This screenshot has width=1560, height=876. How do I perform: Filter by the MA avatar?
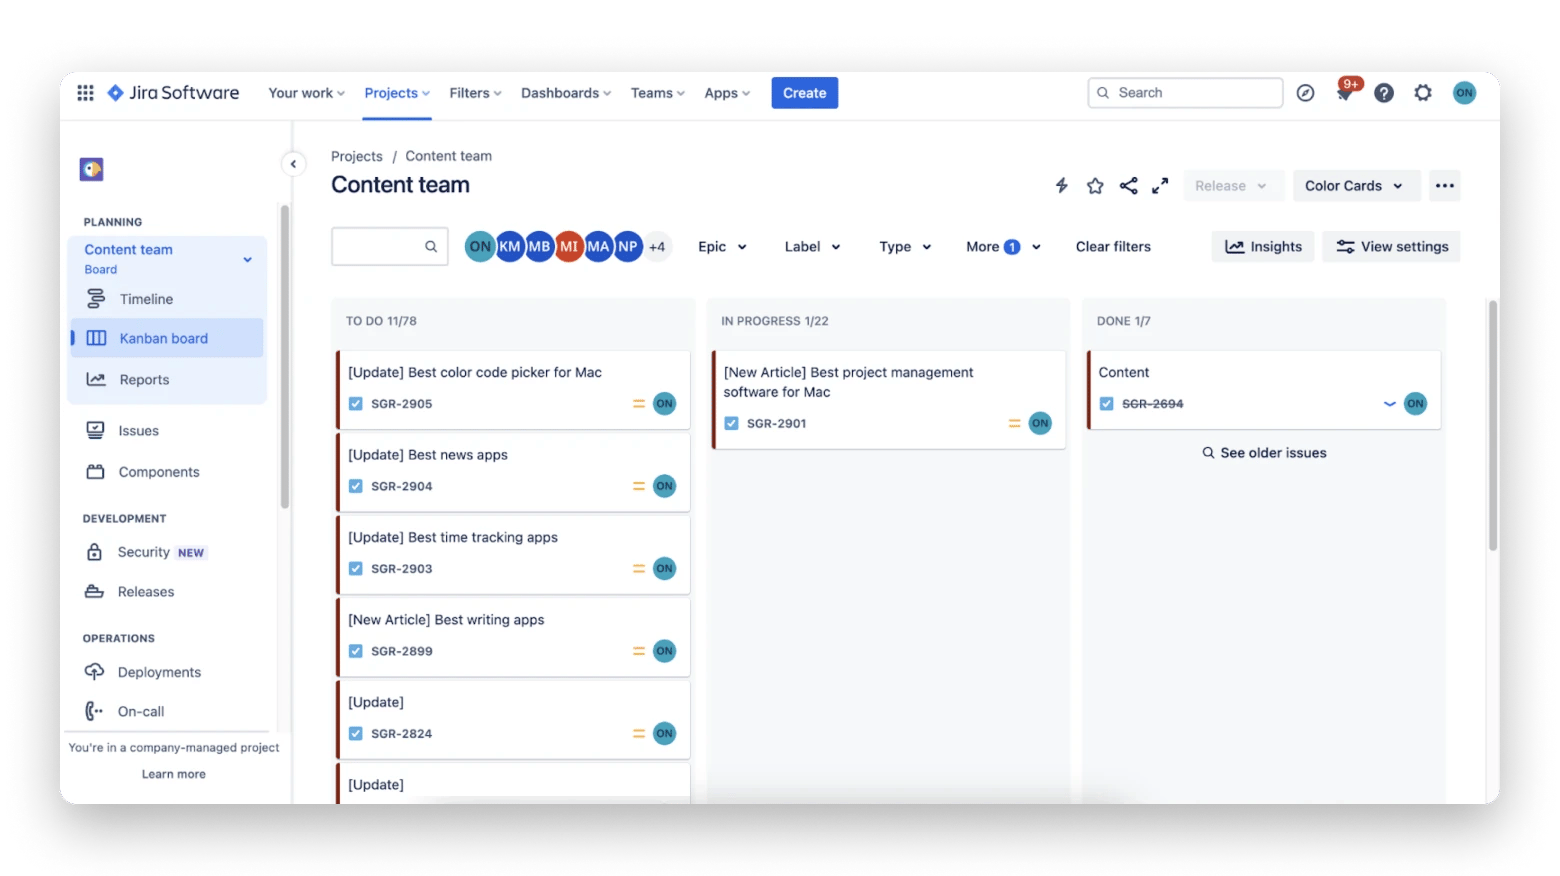pyautogui.click(x=598, y=247)
